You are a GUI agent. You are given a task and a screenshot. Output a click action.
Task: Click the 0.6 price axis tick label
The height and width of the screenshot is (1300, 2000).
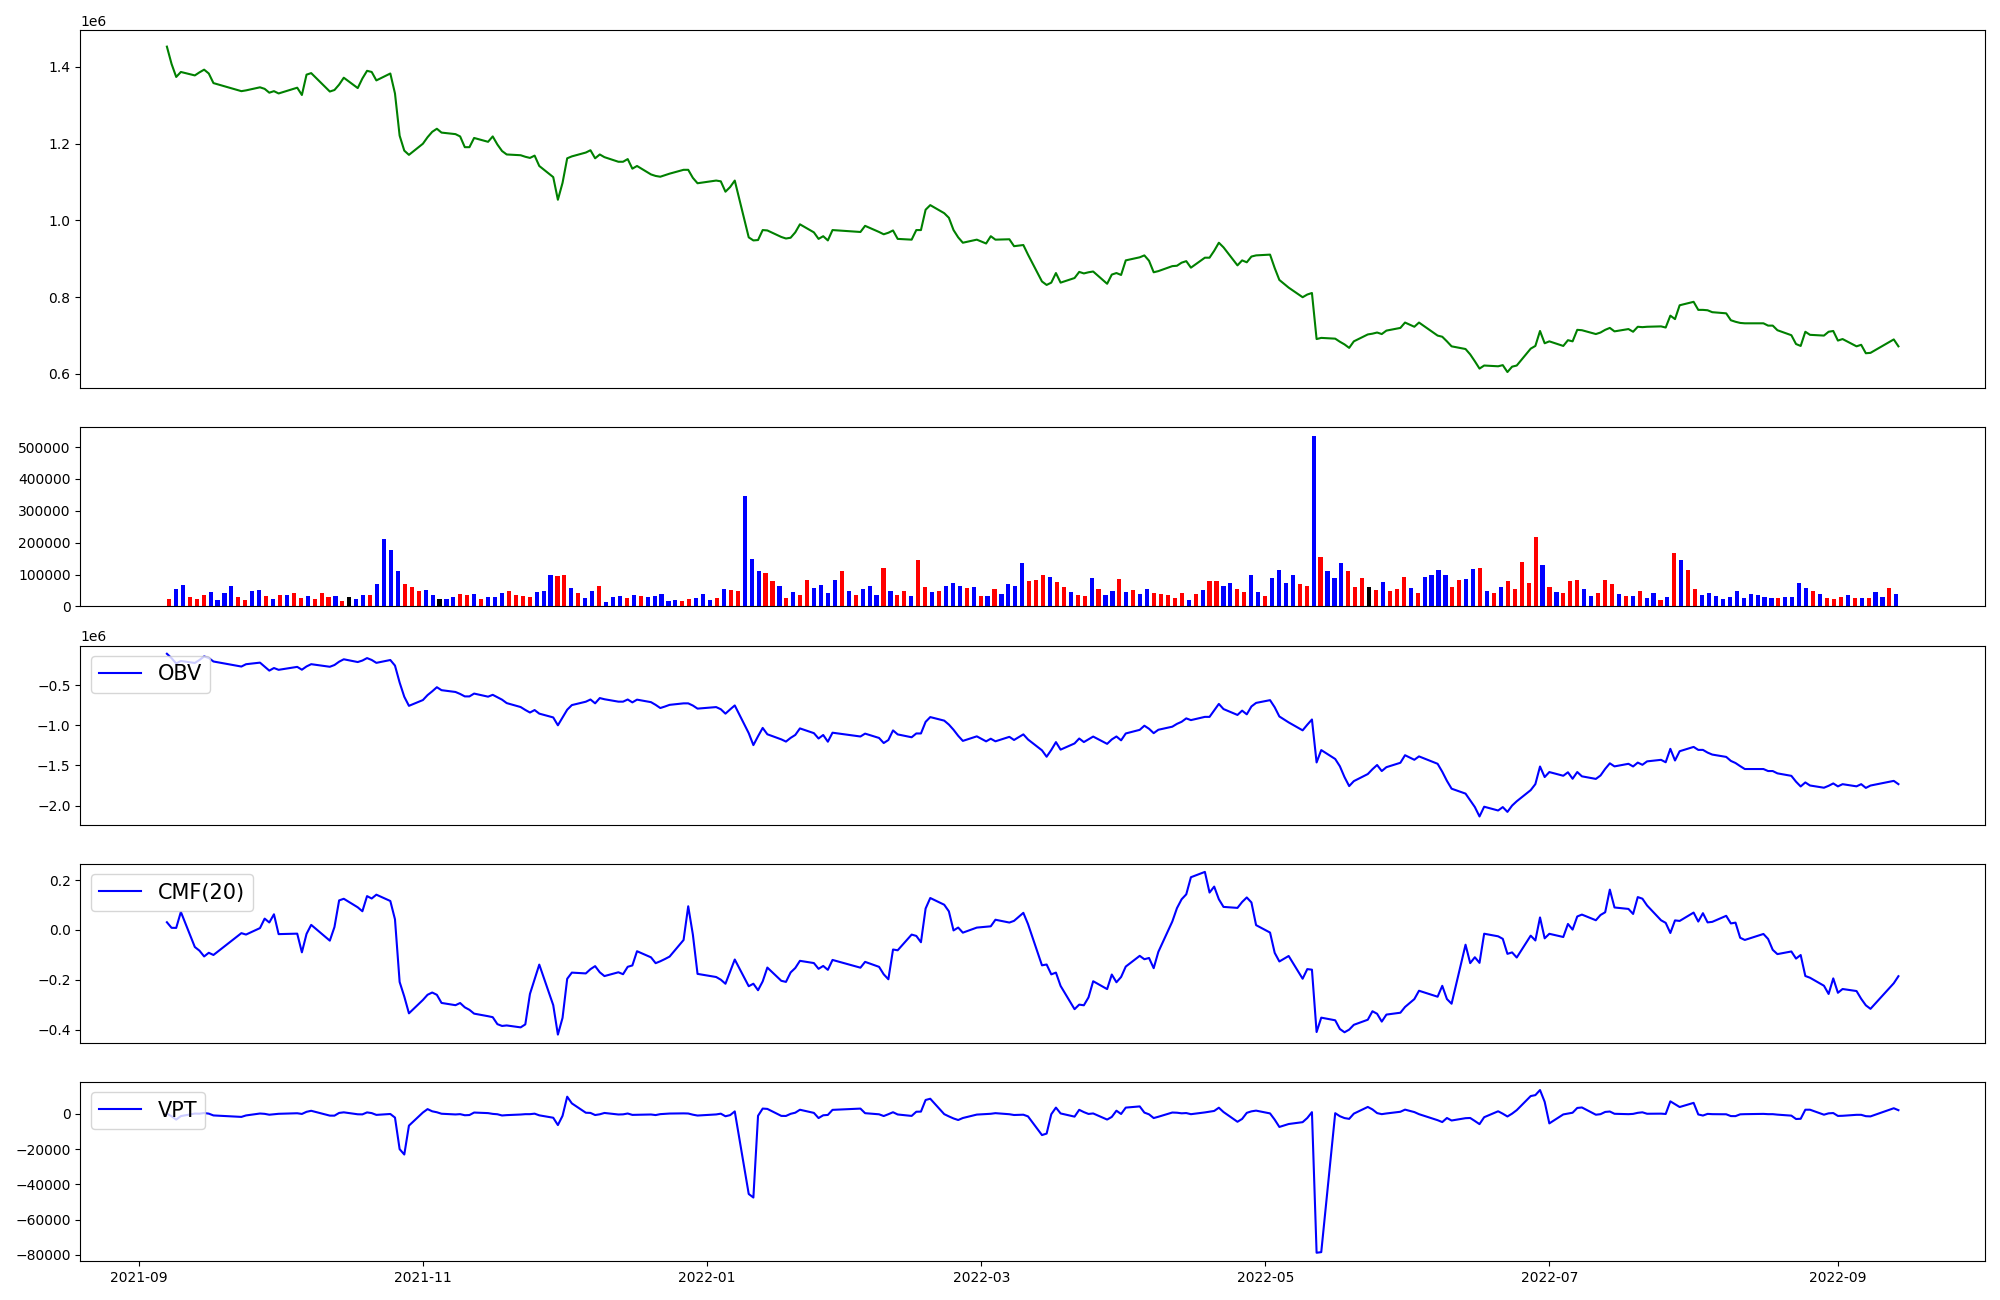pyautogui.click(x=59, y=374)
